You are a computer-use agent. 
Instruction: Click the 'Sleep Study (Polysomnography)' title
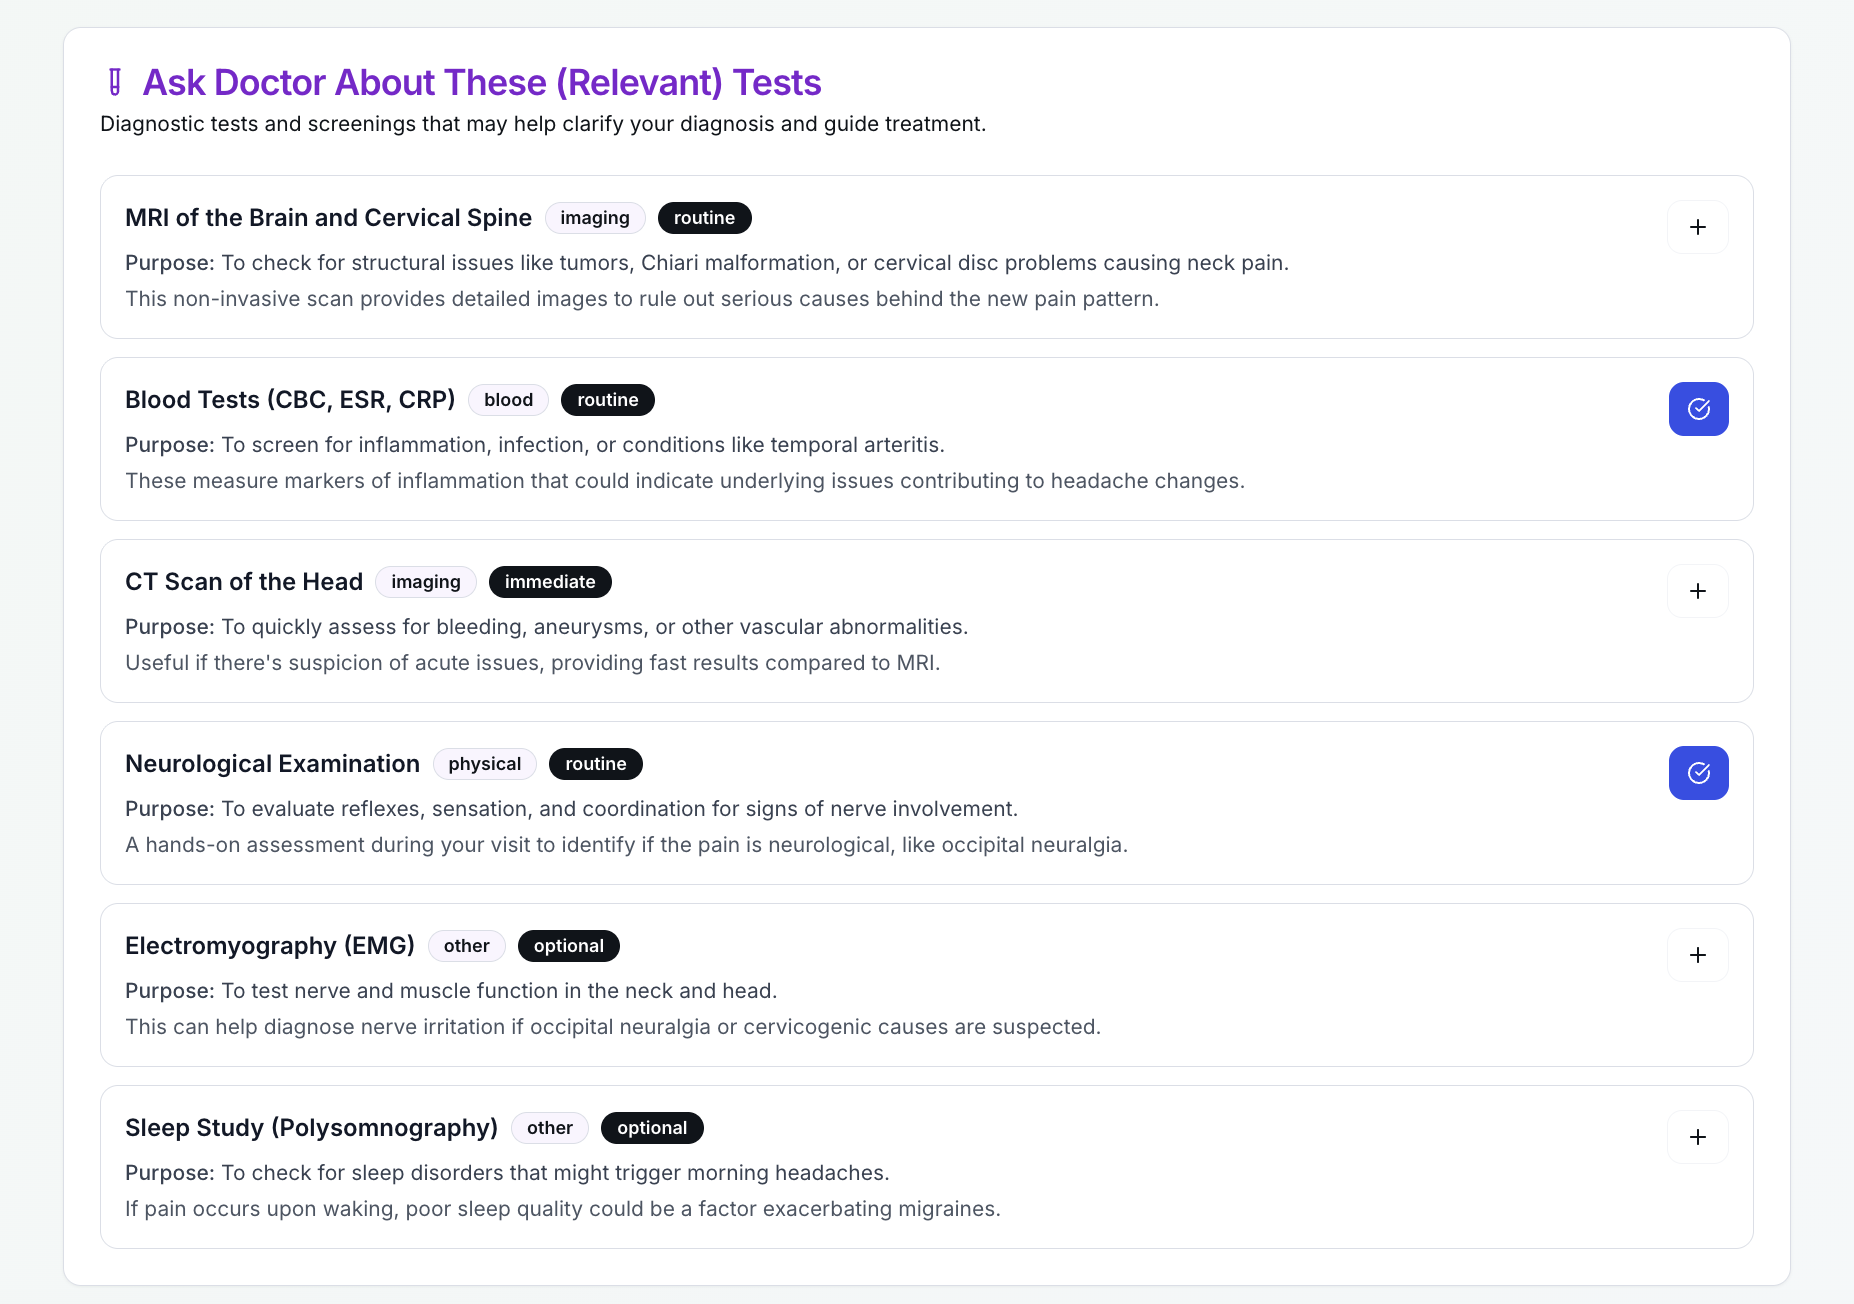tap(311, 1128)
